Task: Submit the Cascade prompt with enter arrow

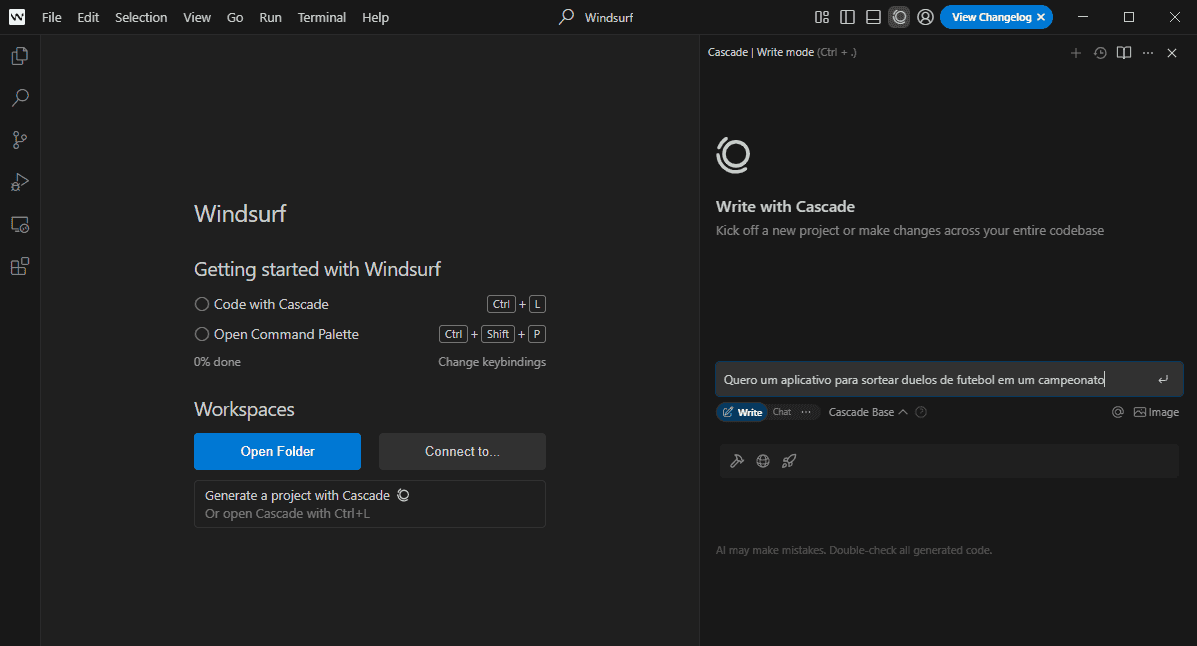Action: pyautogui.click(x=1163, y=380)
